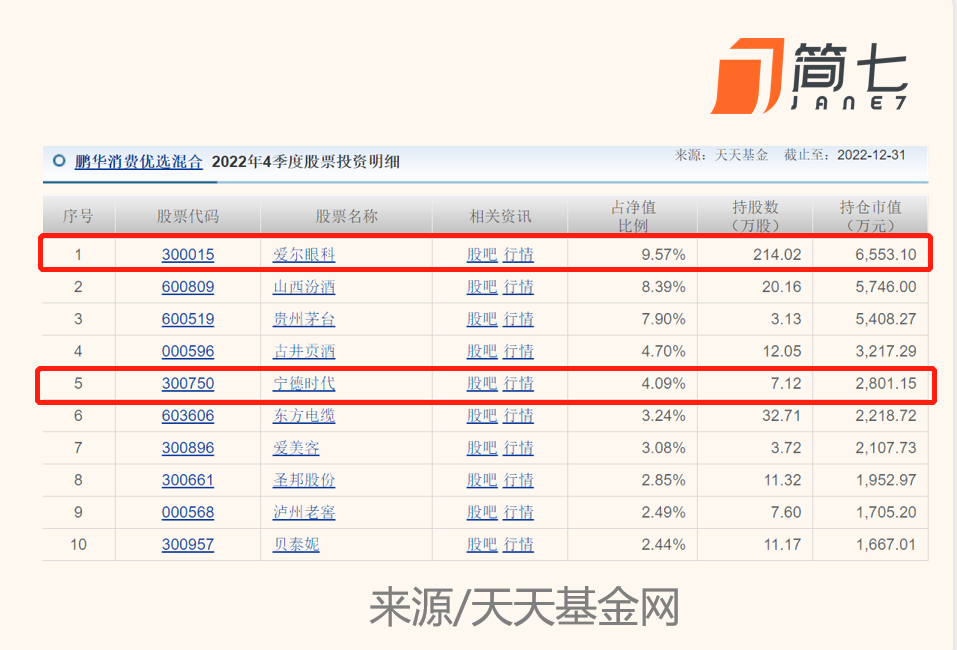The image size is (957, 650).
Task: Open 股吧 for 圣邦股份 row
Action: point(482,480)
